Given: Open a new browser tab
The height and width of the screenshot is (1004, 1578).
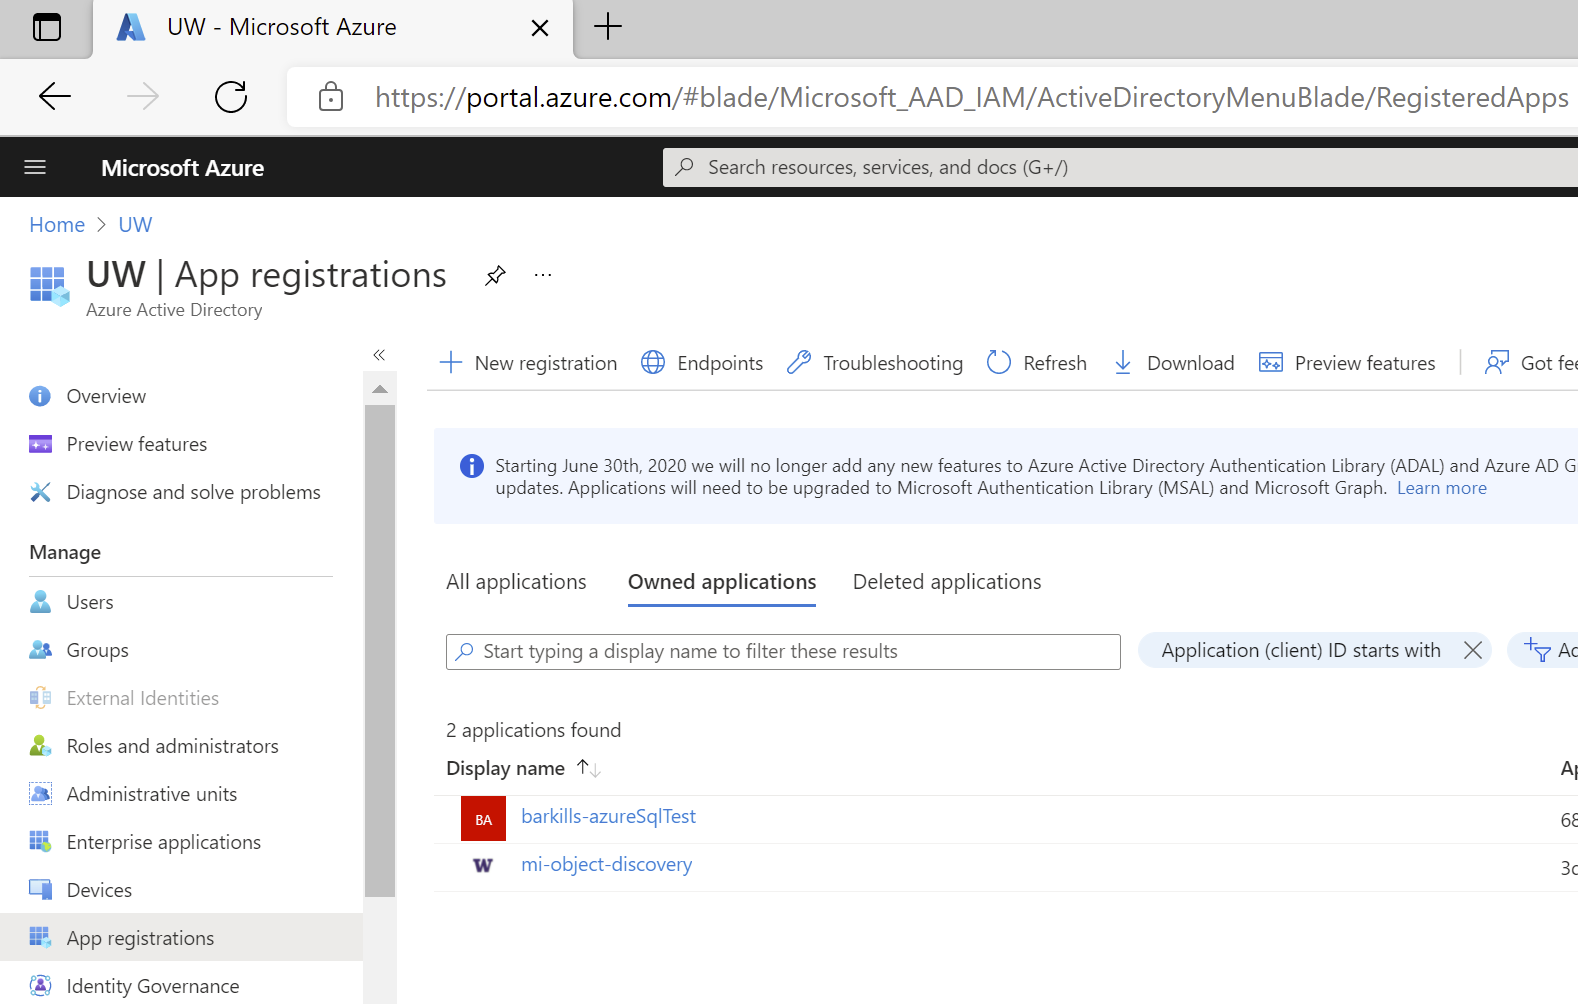Looking at the screenshot, I should [608, 27].
